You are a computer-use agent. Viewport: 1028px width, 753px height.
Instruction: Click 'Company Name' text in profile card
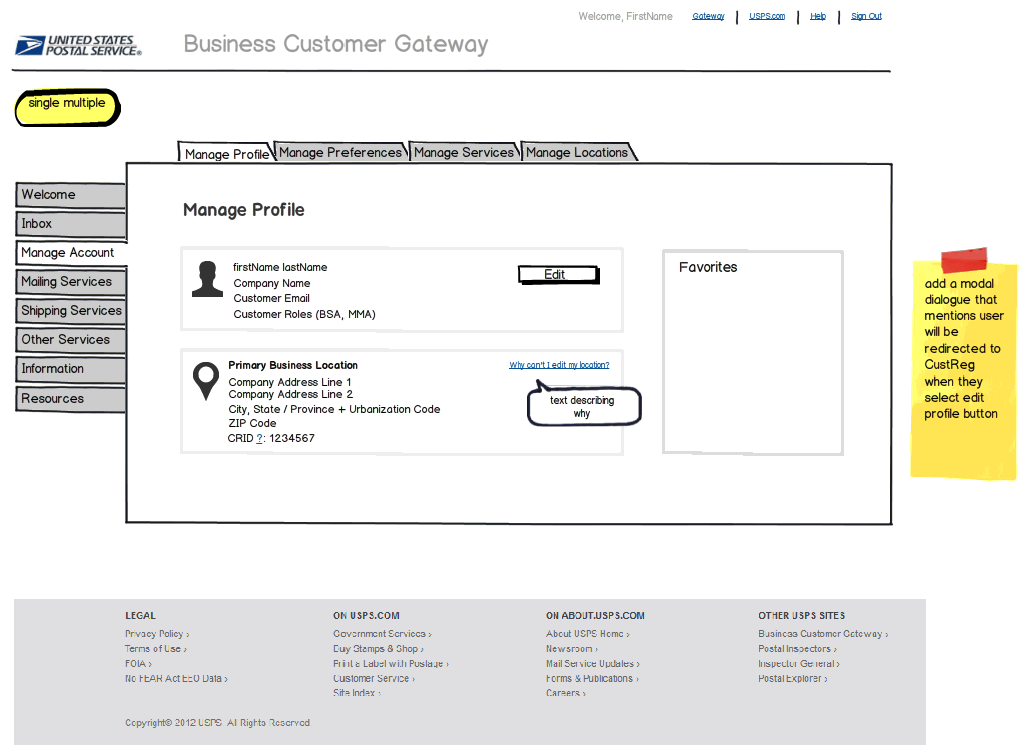coord(271,284)
